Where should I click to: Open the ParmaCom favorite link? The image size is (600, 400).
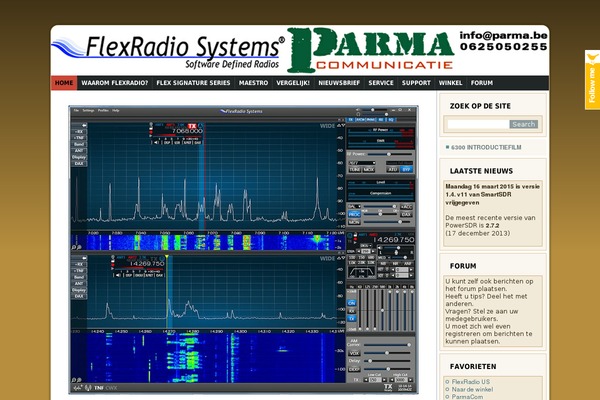(x=467, y=397)
